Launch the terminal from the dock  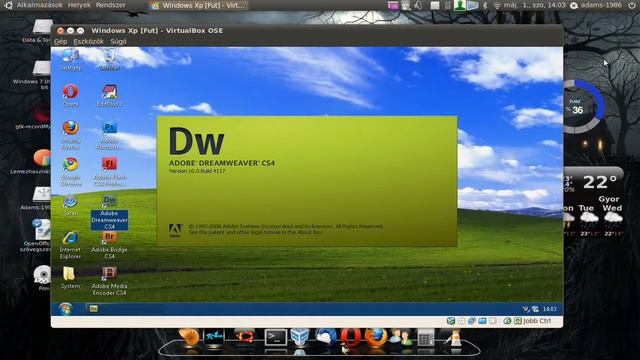276,338
